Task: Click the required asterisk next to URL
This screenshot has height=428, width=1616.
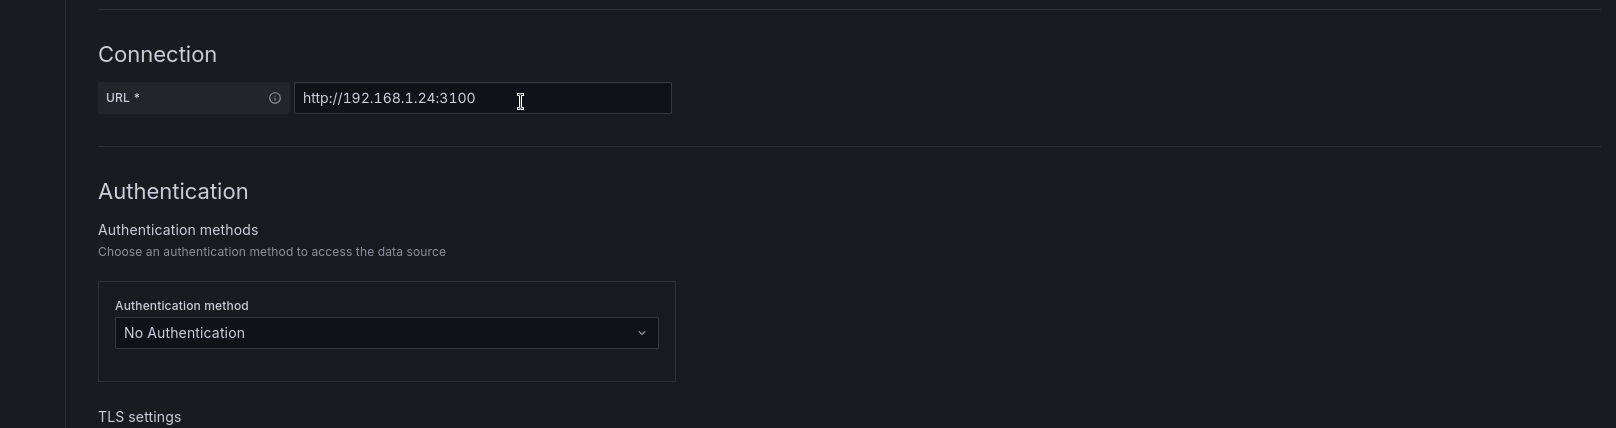Action: [x=137, y=98]
